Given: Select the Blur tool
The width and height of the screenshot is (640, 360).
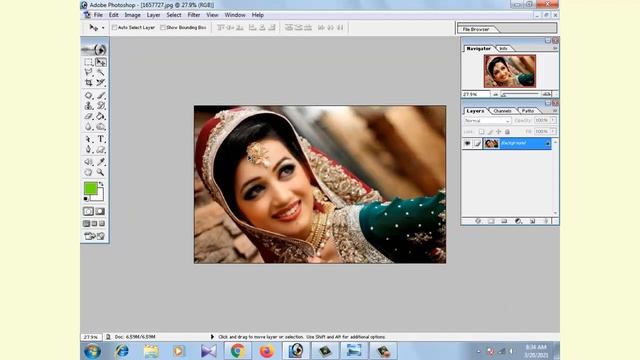Looking at the screenshot, I should click(89, 127).
